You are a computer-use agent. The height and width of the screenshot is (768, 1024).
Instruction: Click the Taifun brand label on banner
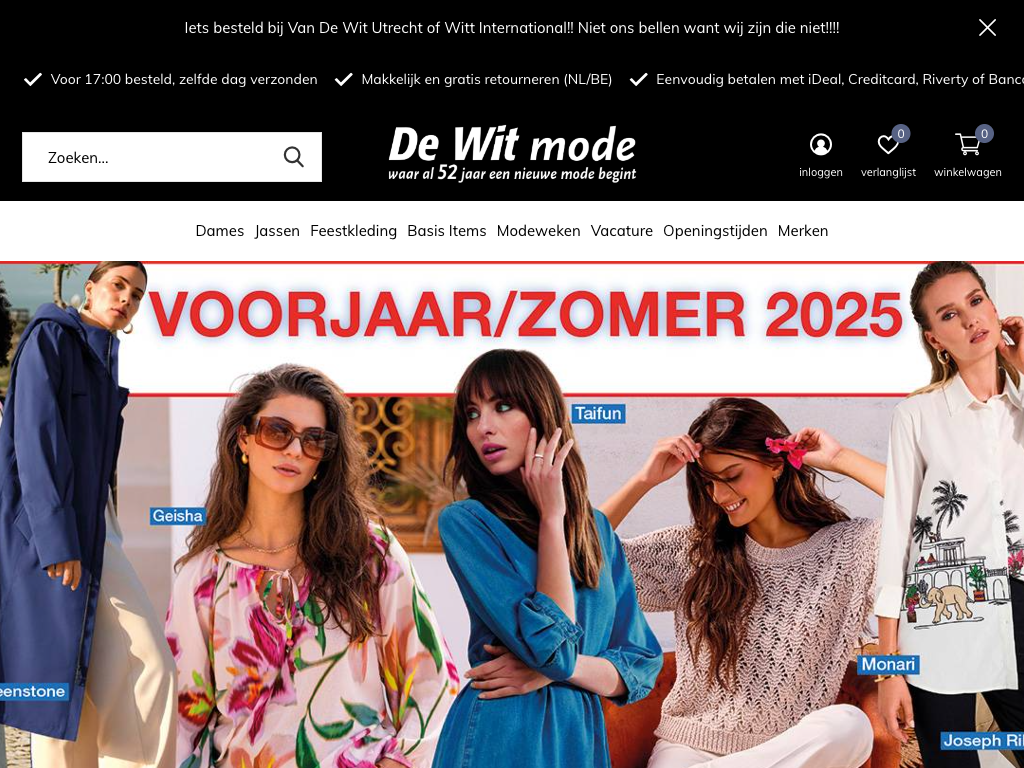[x=598, y=413]
